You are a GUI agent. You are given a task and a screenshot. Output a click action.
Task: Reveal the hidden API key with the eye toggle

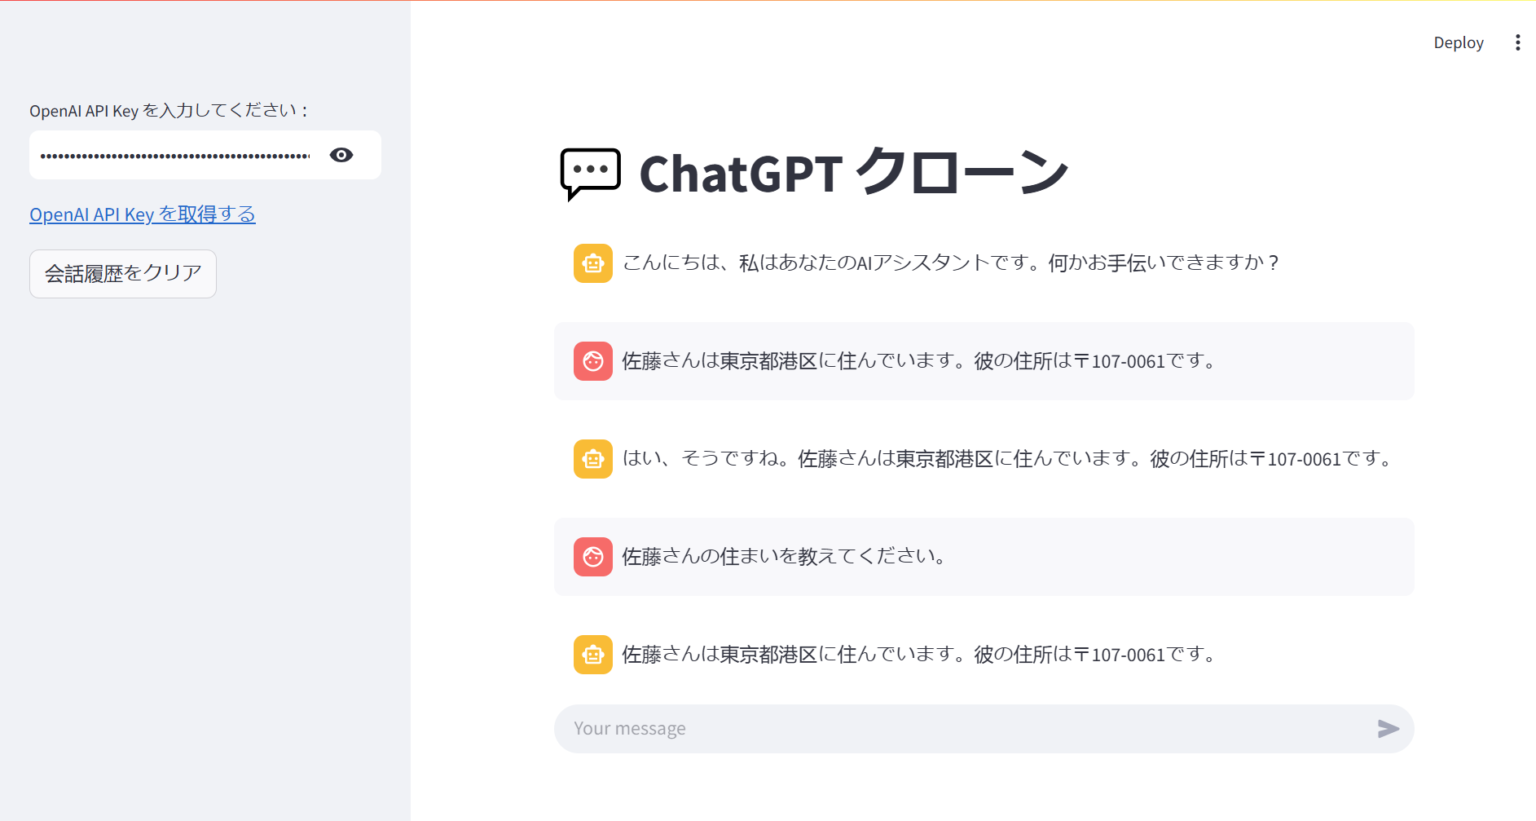point(341,155)
